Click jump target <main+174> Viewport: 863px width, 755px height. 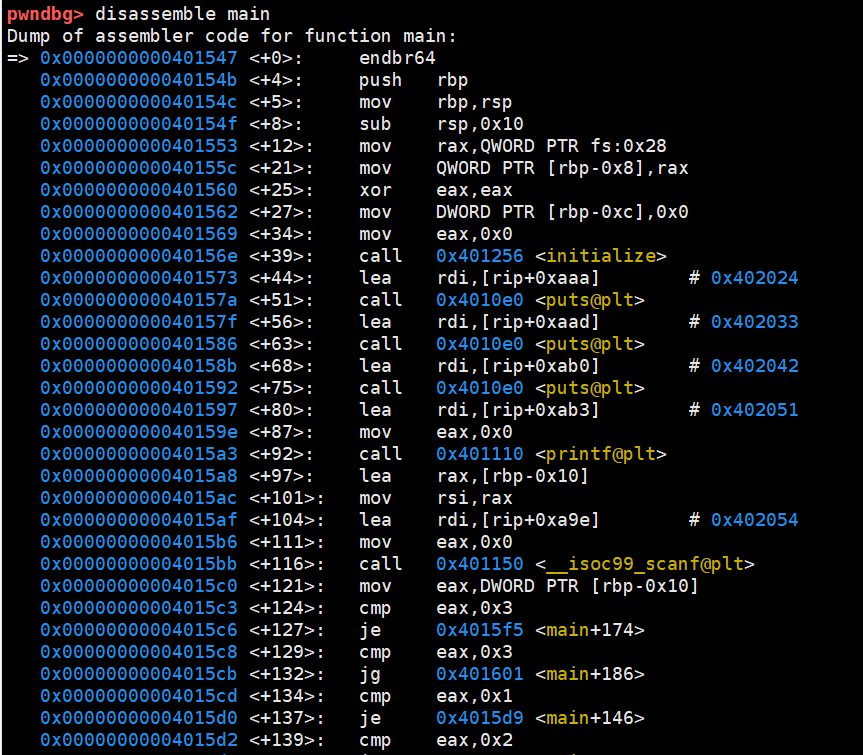[589, 630]
